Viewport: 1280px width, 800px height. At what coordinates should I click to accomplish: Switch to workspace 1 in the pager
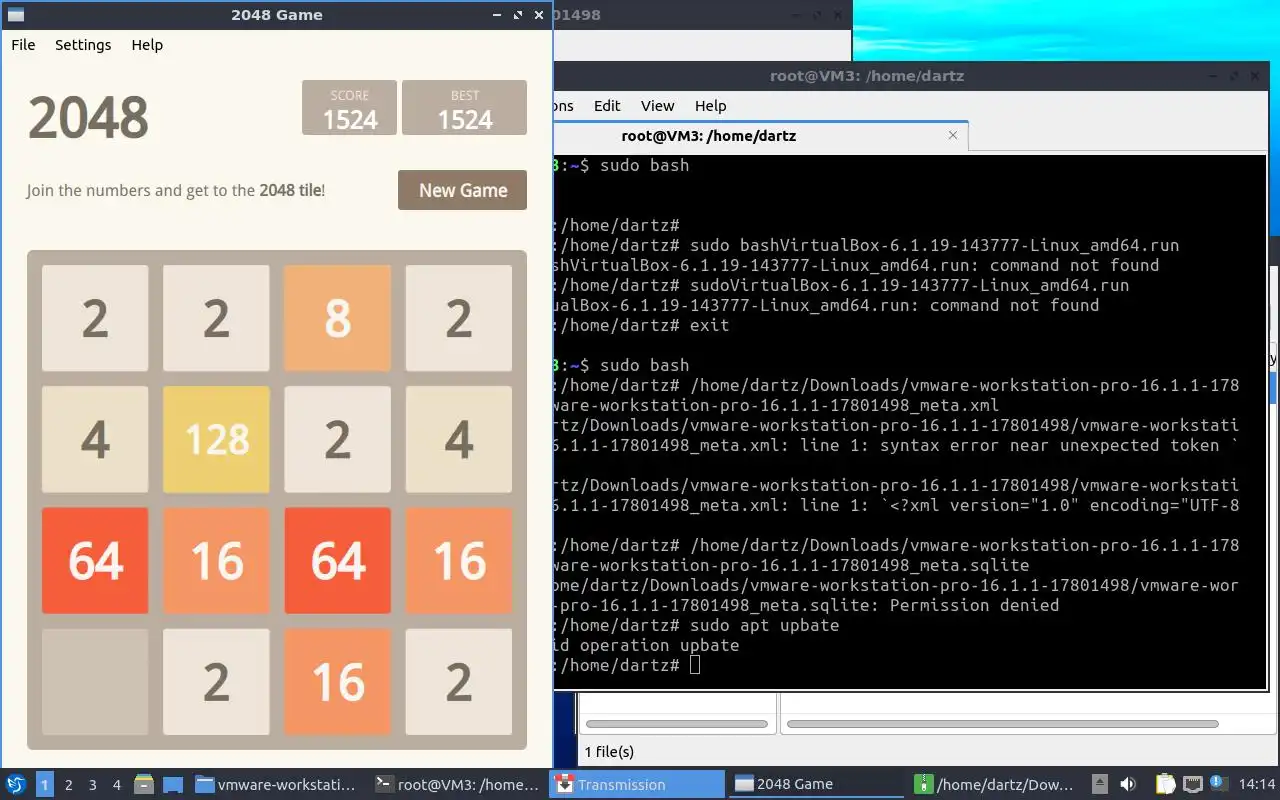pyautogui.click(x=45, y=785)
